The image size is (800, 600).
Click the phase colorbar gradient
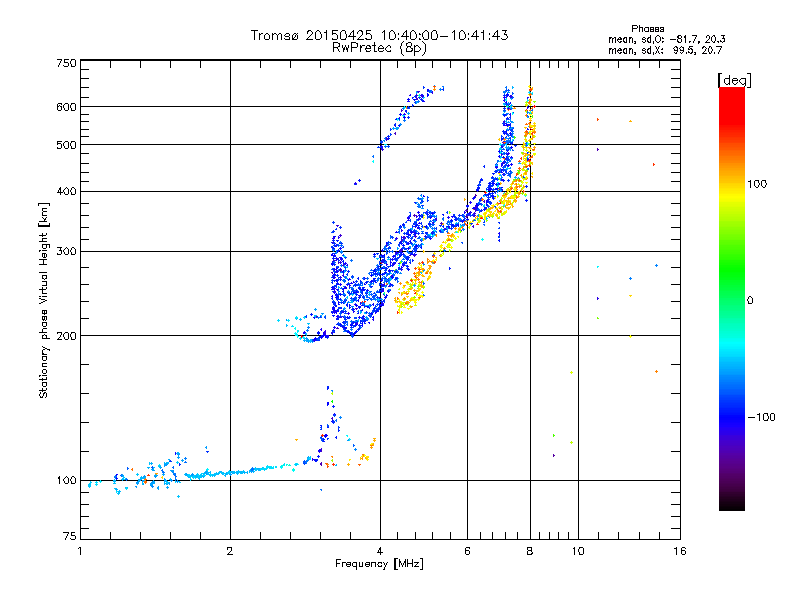[x=732, y=298]
